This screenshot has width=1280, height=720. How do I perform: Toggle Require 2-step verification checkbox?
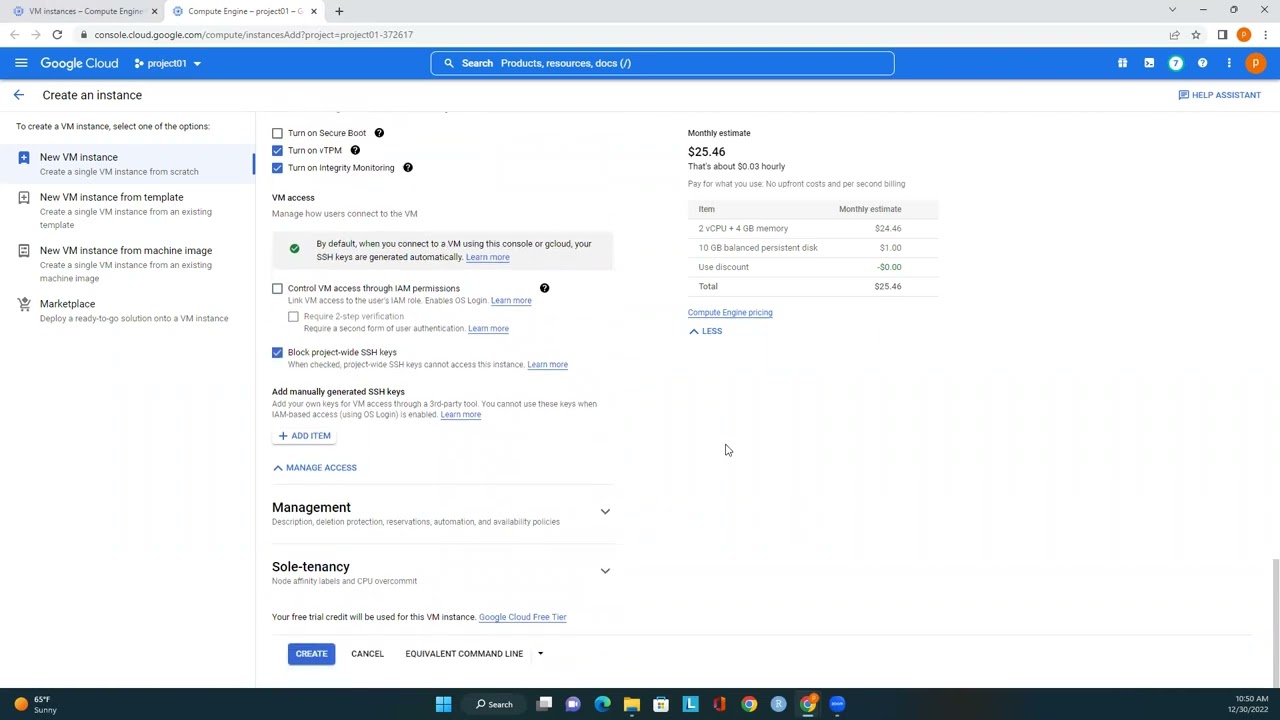[293, 317]
